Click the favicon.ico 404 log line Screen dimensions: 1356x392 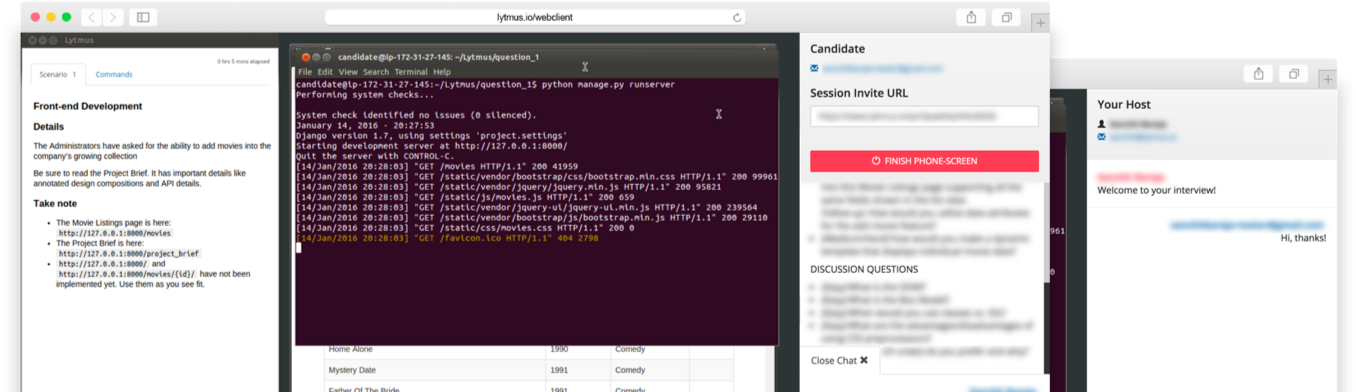[447, 238]
